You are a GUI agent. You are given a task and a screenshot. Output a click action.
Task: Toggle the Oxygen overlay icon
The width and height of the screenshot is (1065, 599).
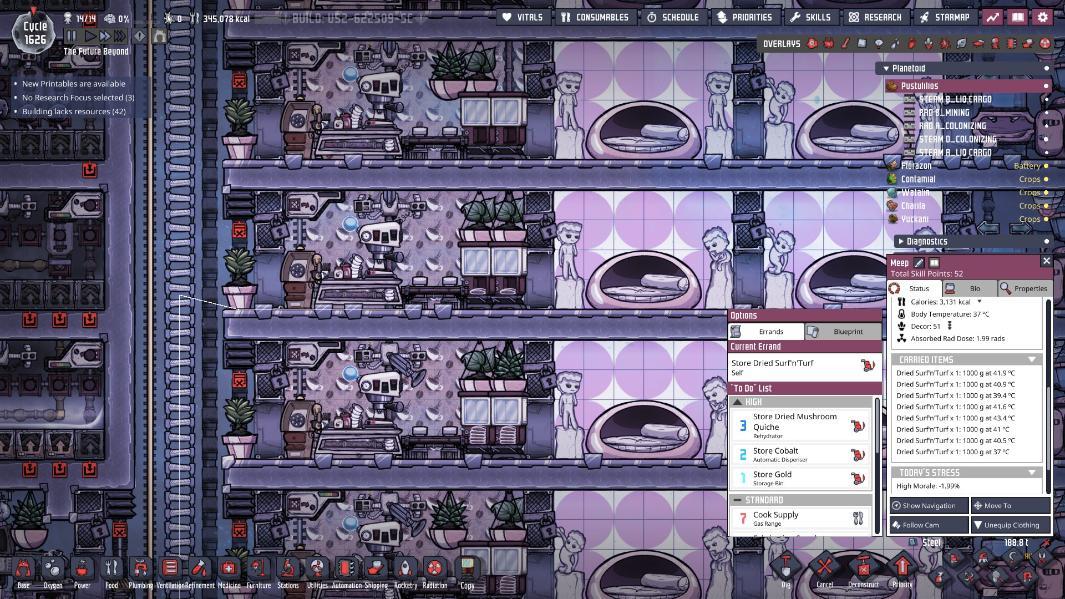(x=812, y=43)
